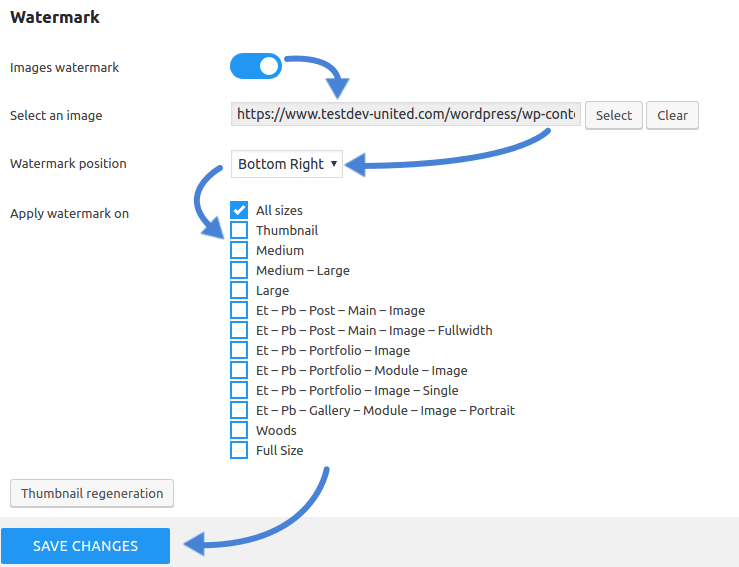Clear the selected watermark image
The image size is (739, 567).
(x=672, y=115)
